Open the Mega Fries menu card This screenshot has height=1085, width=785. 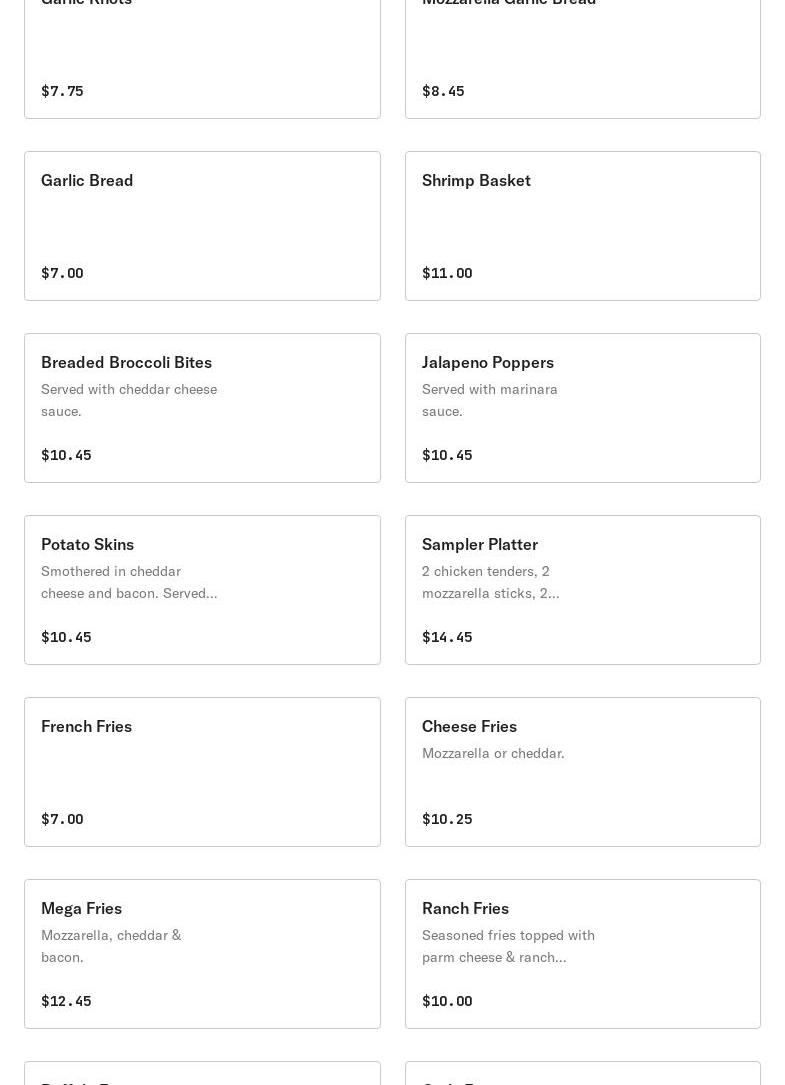coord(202,954)
